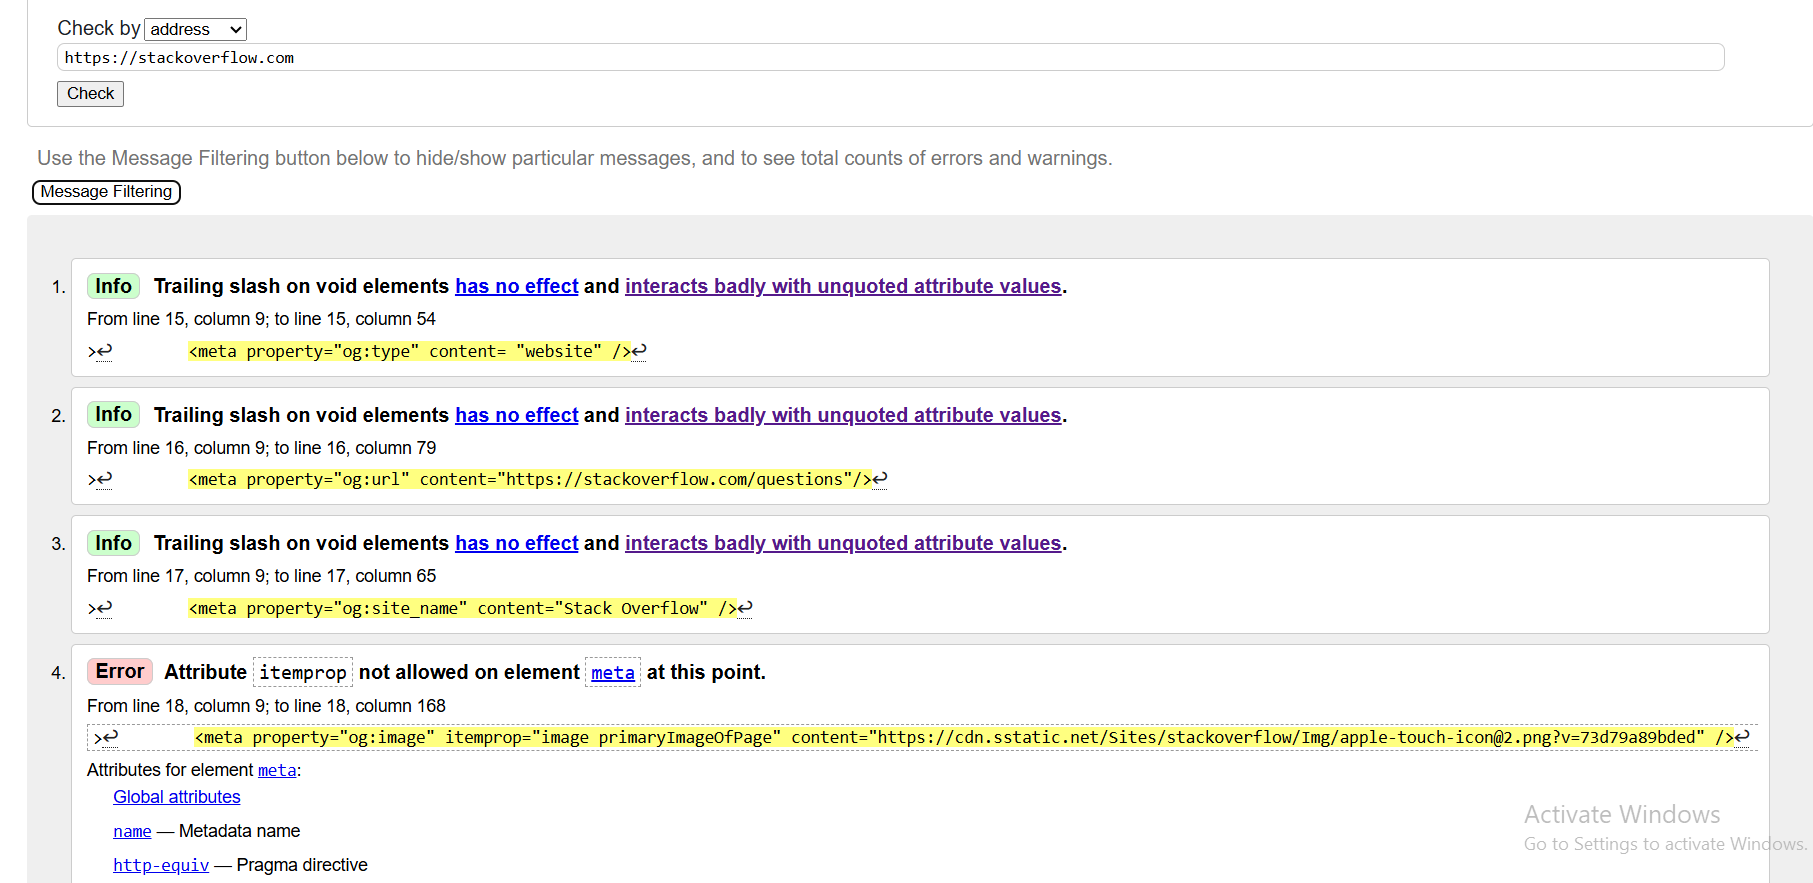Image resolution: width=1813 pixels, height=883 pixels.
Task: Click the og:url meta source extract
Action: [x=530, y=479]
